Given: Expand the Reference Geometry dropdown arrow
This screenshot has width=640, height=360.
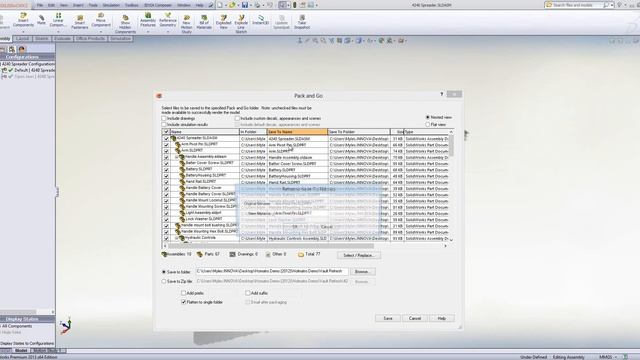Looking at the screenshot, I should click(168, 31).
